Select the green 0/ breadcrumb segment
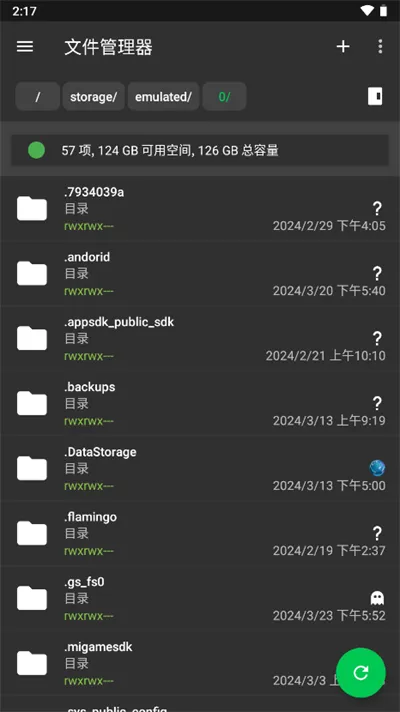The height and width of the screenshot is (712, 400). 224,96
